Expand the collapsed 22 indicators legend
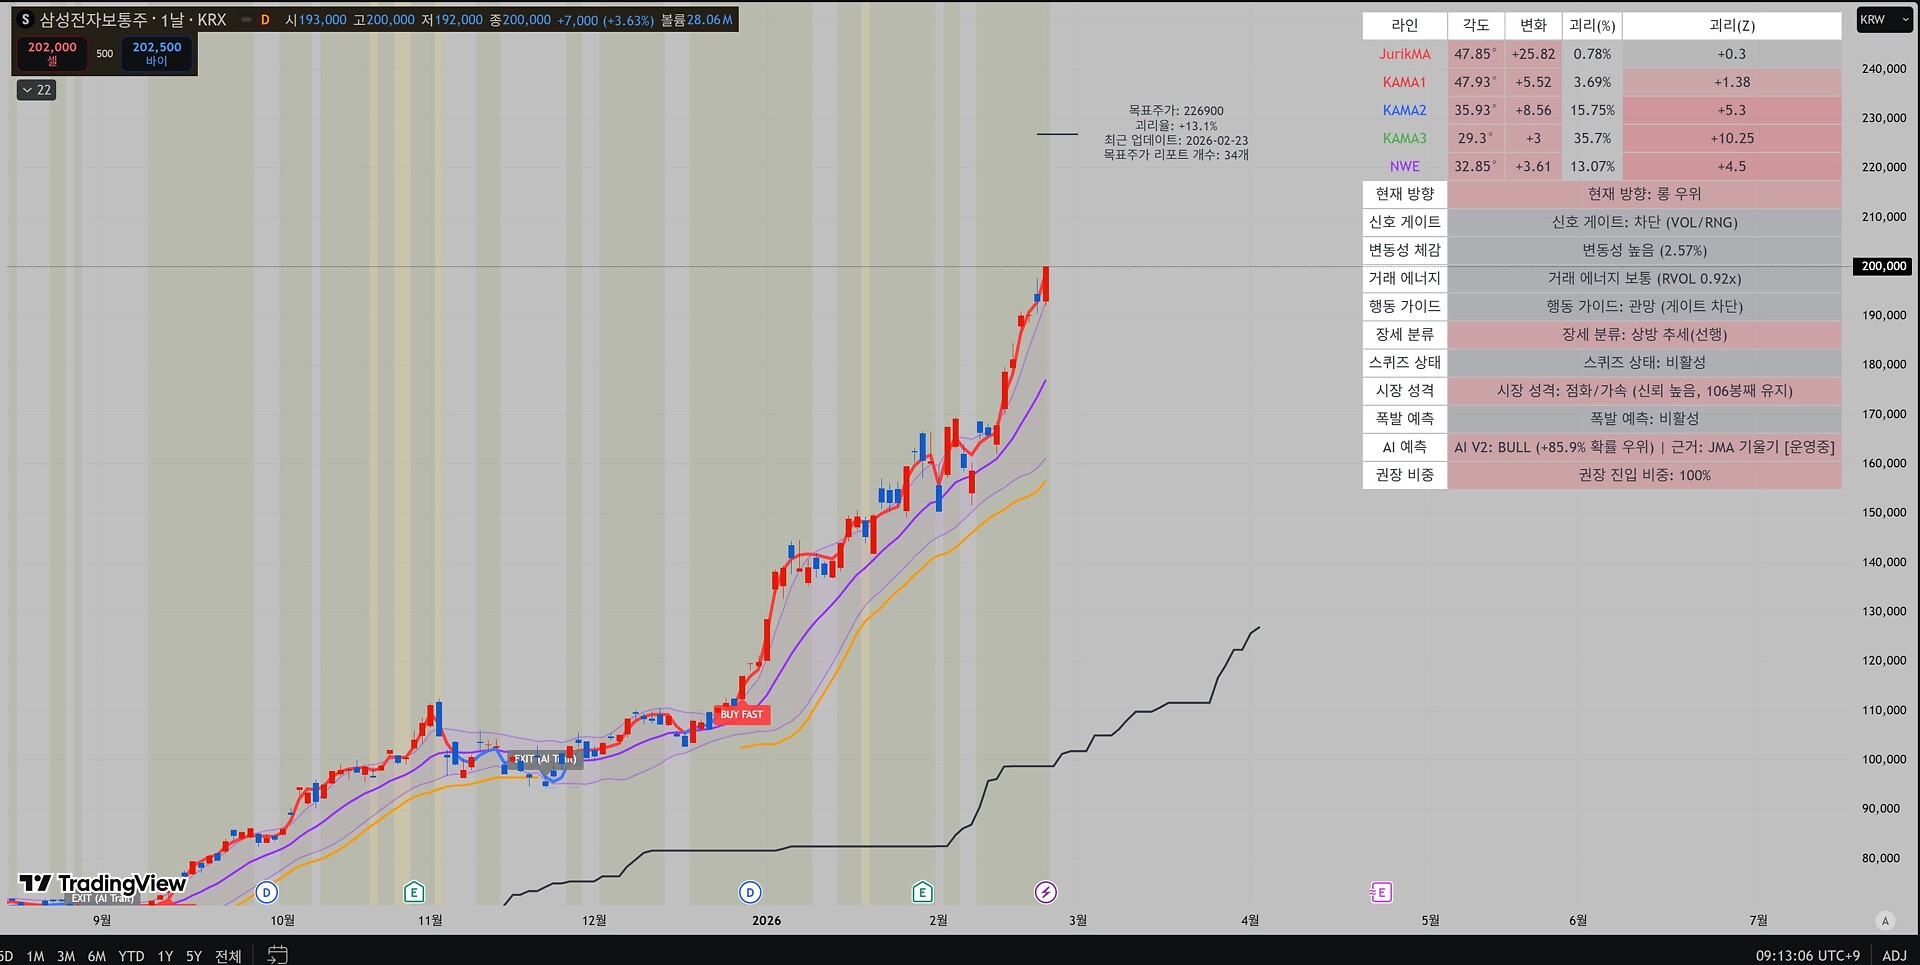 point(36,90)
